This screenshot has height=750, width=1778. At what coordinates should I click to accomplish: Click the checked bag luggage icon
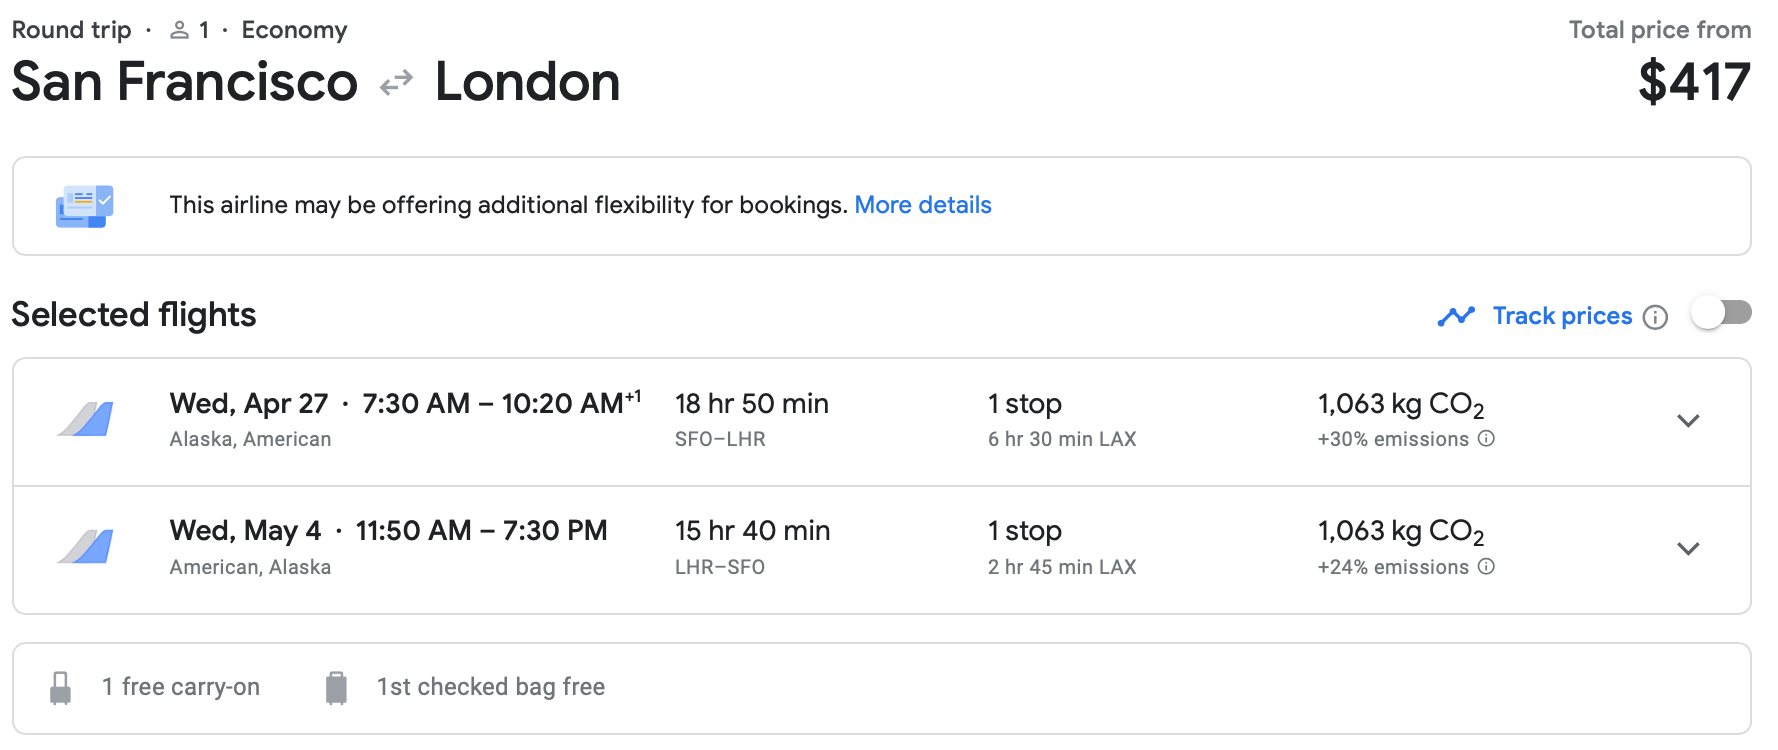pos(336,688)
